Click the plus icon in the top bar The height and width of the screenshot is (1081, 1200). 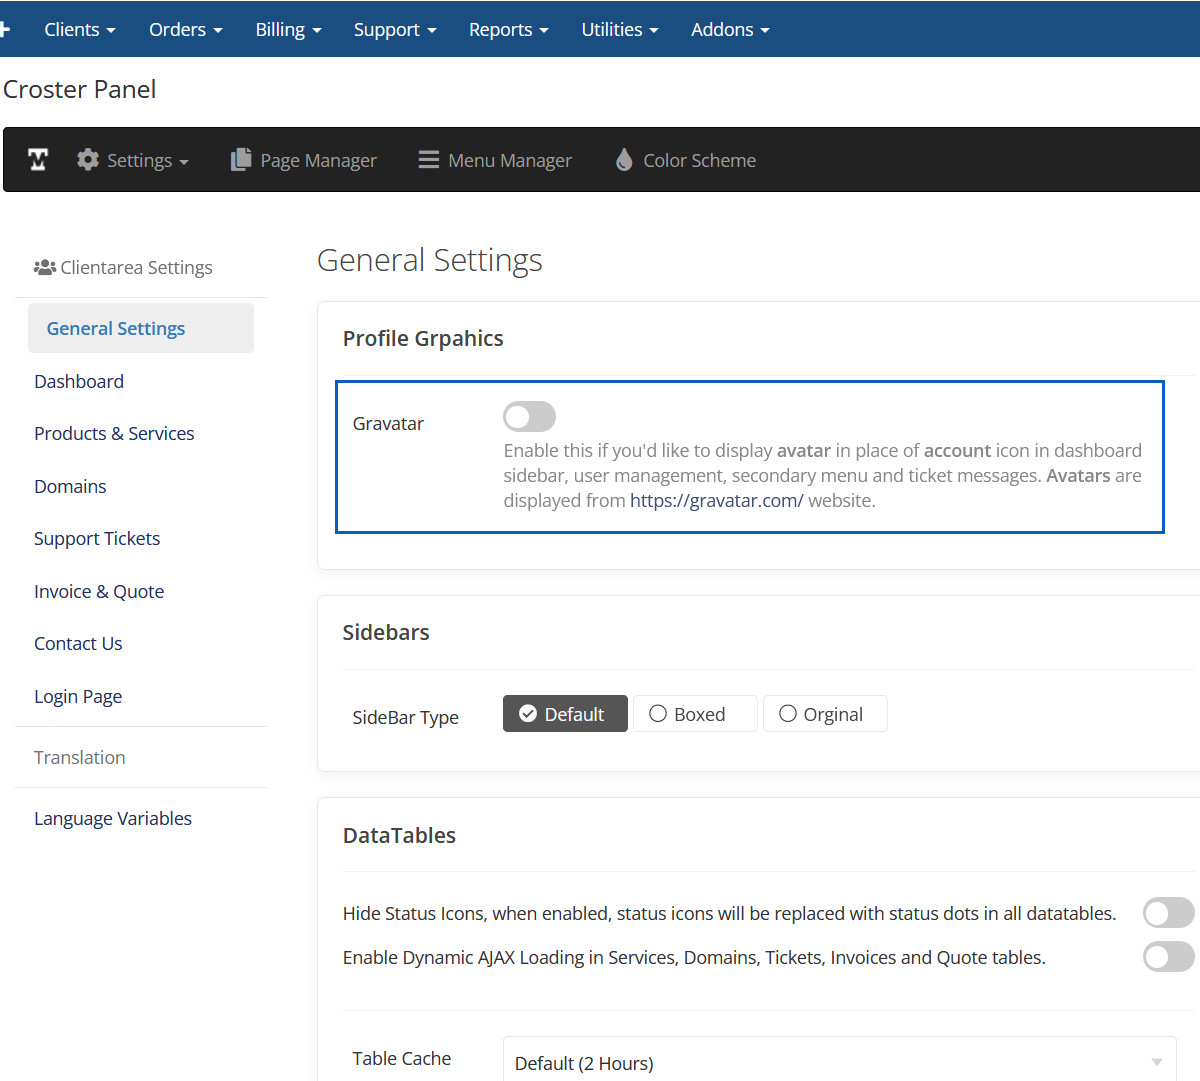tap(5, 29)
